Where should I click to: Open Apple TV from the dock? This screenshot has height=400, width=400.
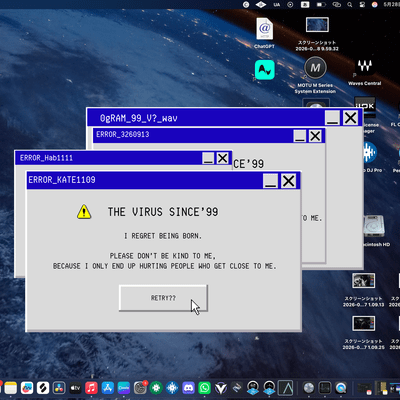(75, 388)
